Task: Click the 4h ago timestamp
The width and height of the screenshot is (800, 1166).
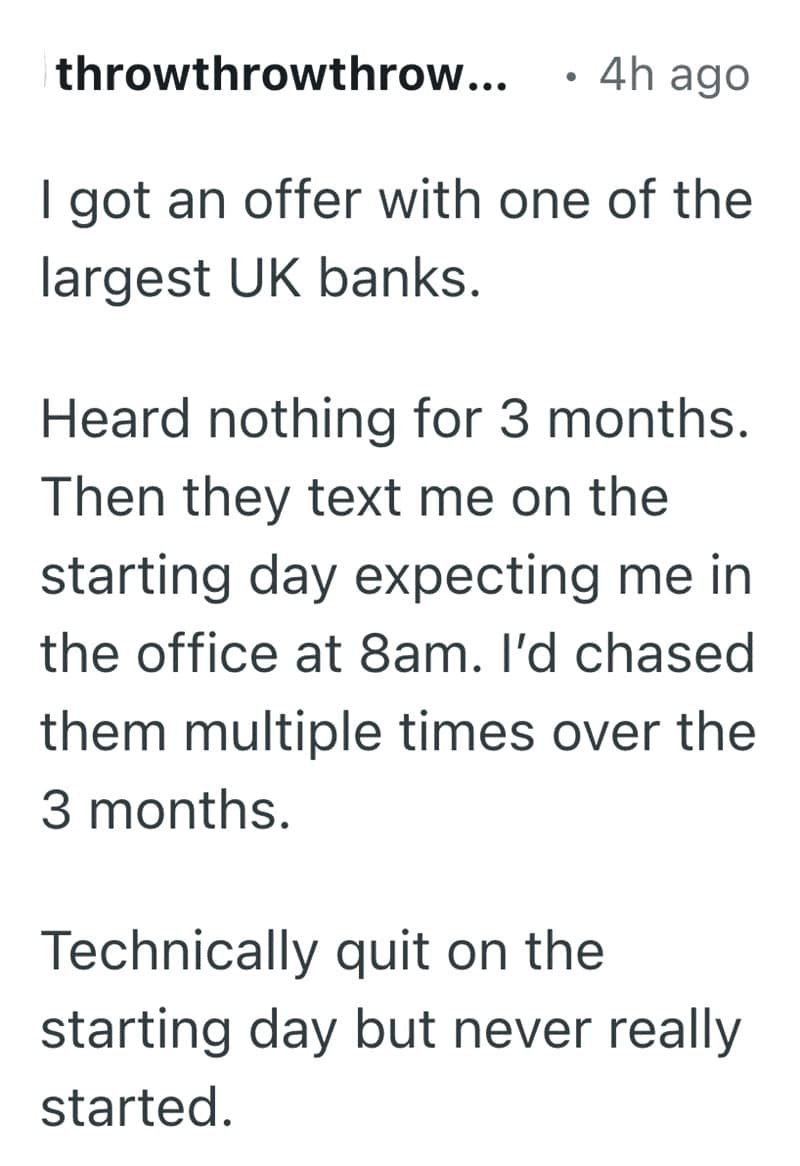Action: (674, 76)
